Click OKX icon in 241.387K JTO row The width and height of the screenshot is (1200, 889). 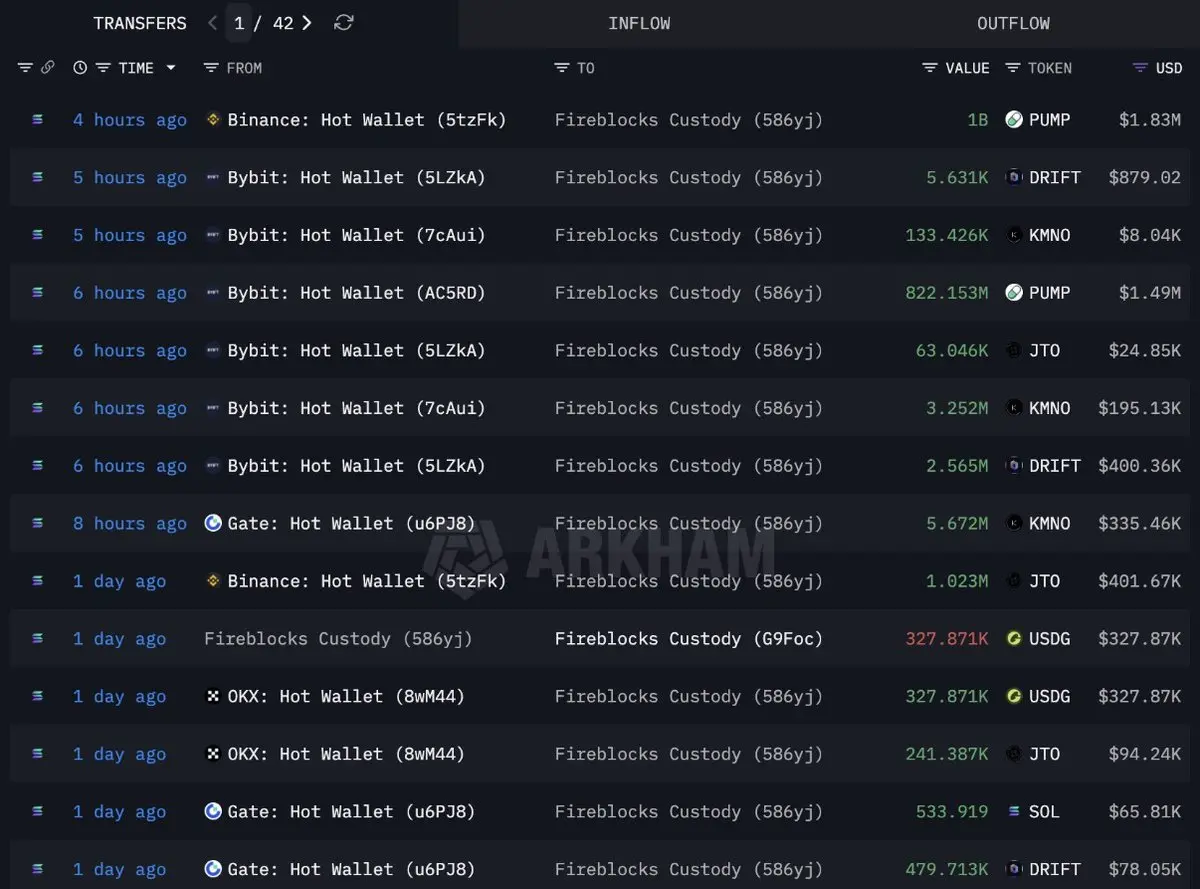[212, 754]
